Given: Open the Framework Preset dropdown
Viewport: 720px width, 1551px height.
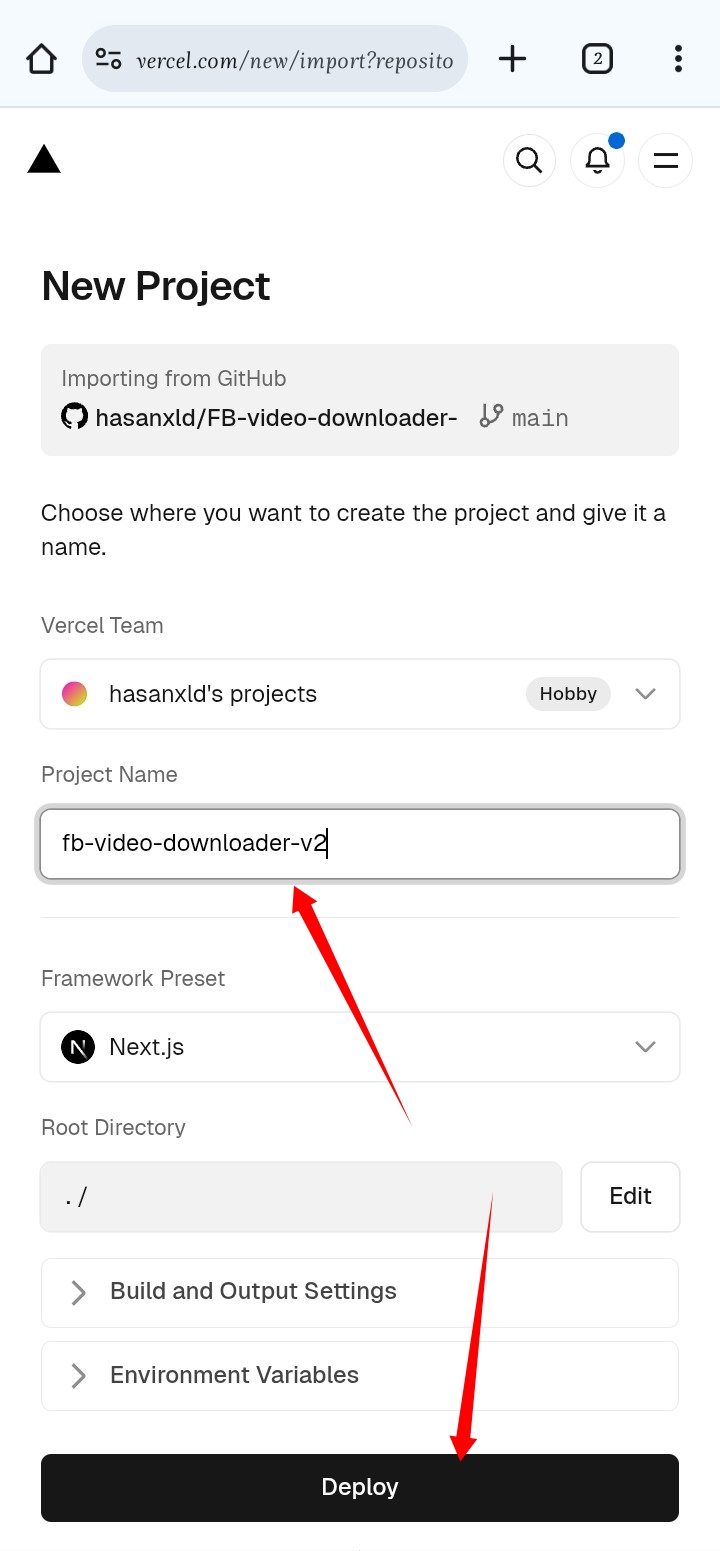Looking at the screenshot, I should pyautogui.click(x=360, y=1047).
